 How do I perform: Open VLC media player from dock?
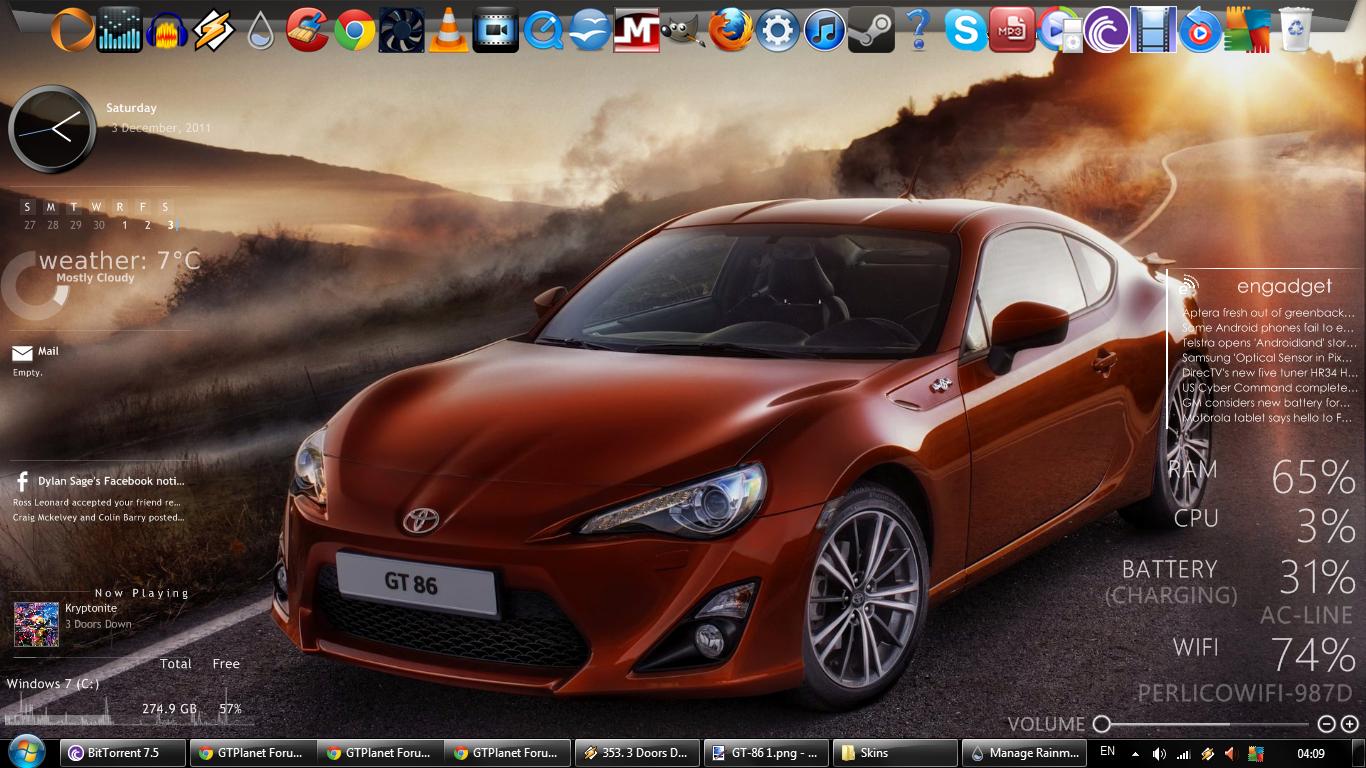point(448,31)
